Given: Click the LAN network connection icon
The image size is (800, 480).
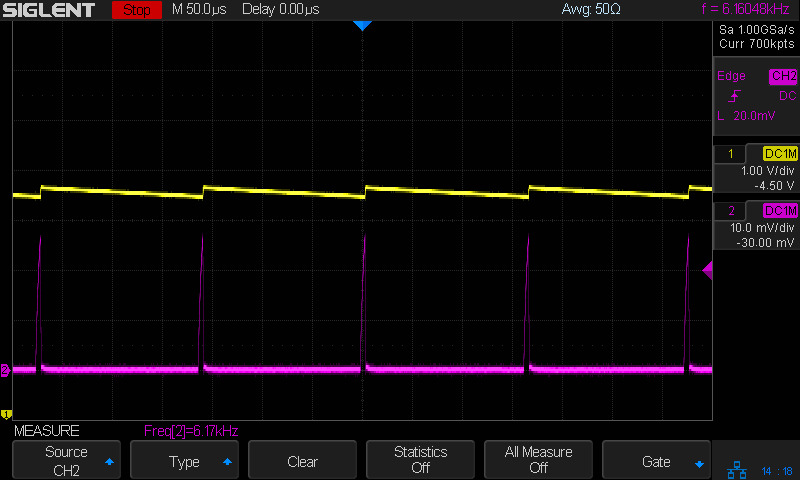Looking at the screenshot, I should [737, 470].
